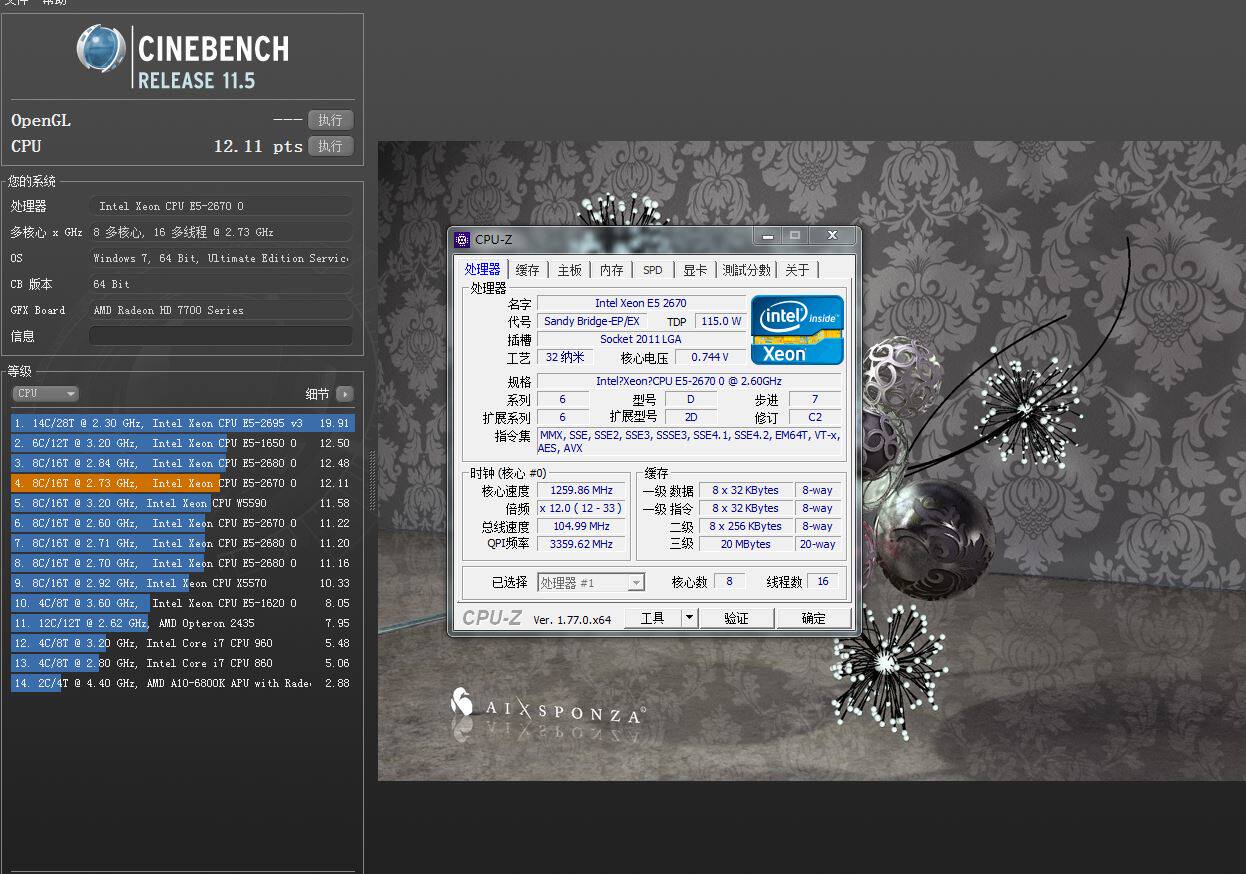Select ranking row 3 at 2.84 GHz
The height and width of the screenshot is (874, 1246).
(x=182, y=463)
